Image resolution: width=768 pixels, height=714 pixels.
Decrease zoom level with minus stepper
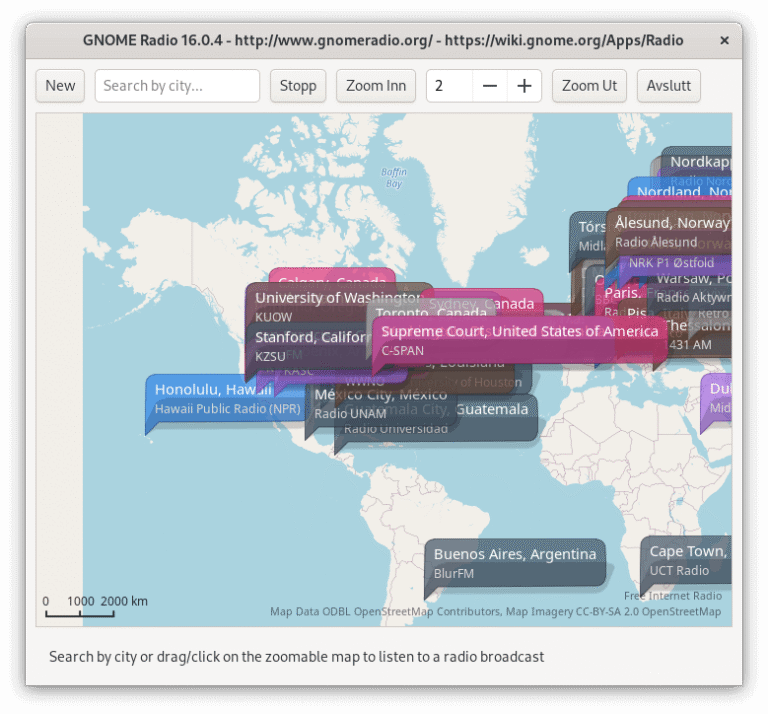click(490, 86)
